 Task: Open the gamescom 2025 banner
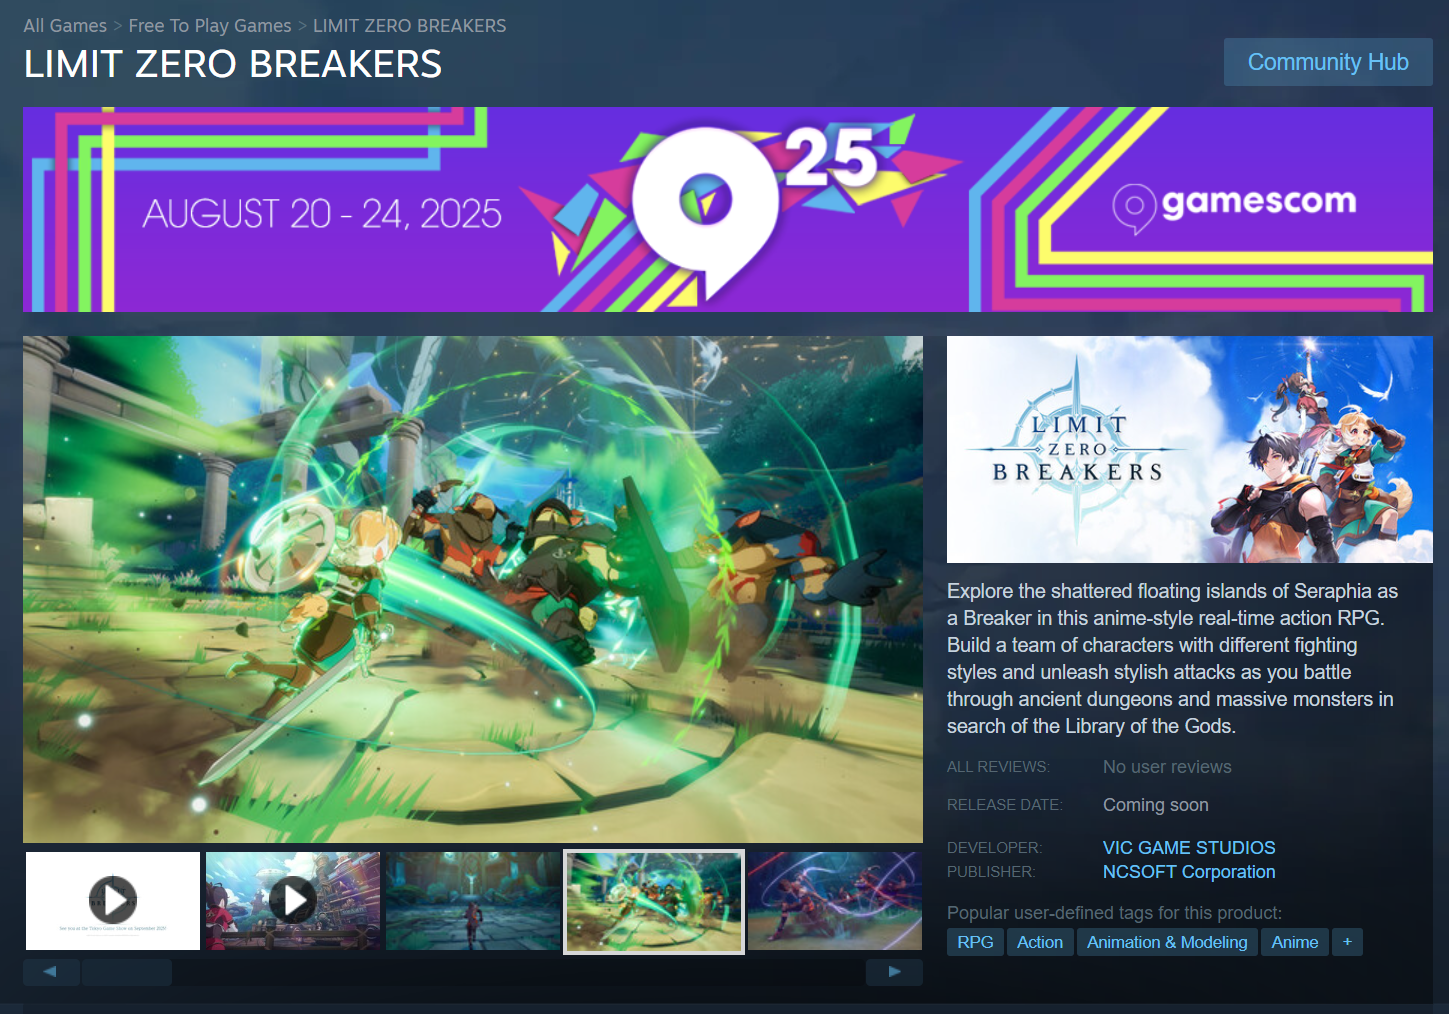(728, 209)
